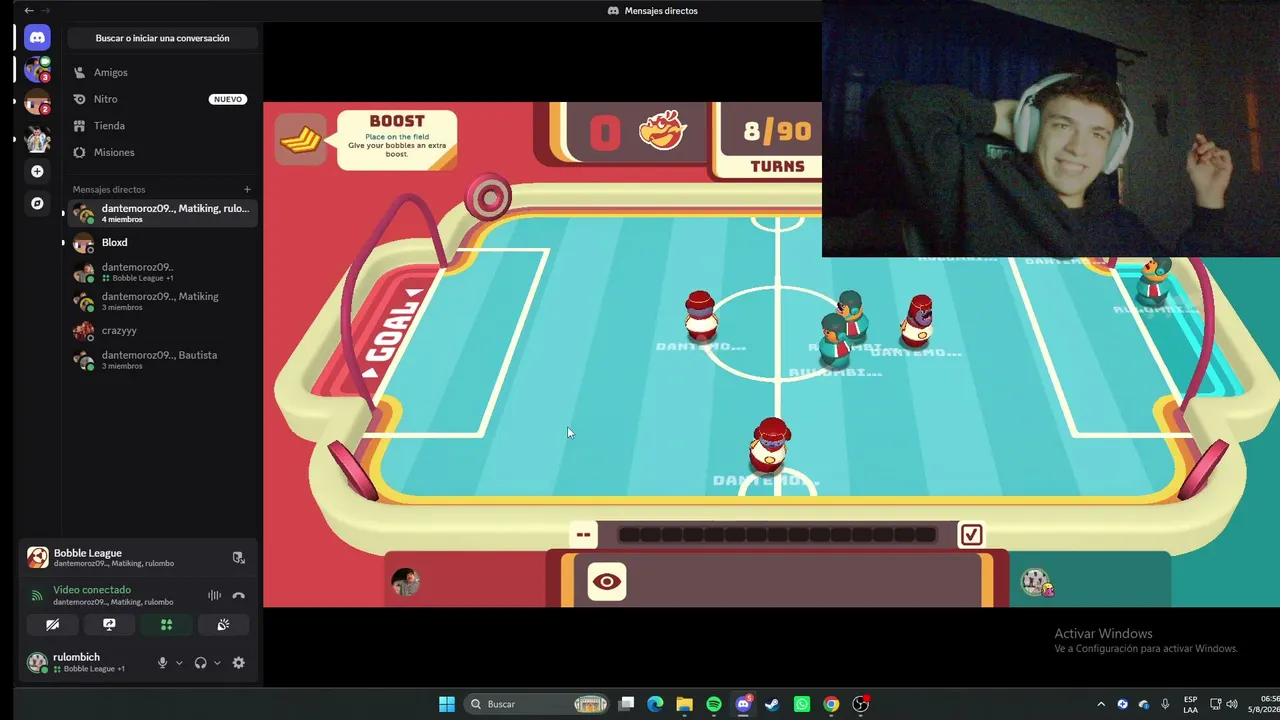Open WhatsApp from the taskbar
The height and width of the screenshot is (720, 1280).
pyautogui.click(x=802, y=704)
